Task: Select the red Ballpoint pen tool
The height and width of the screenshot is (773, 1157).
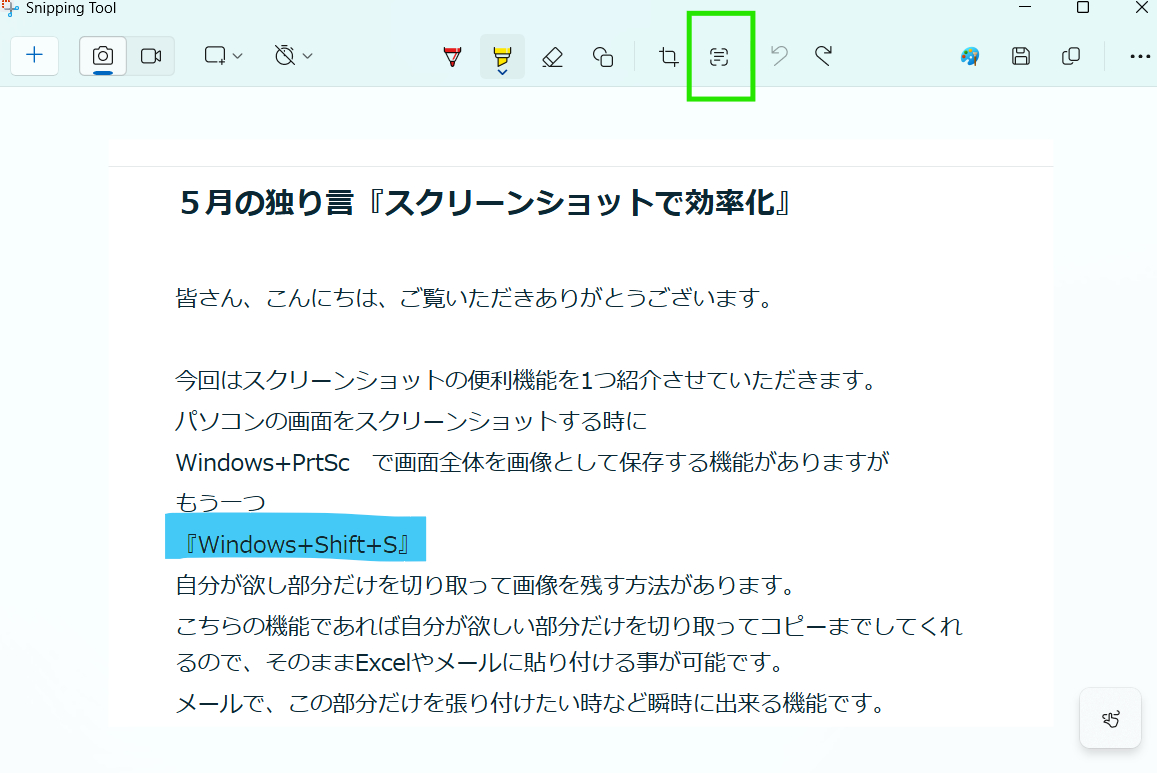Action: coord(452,57)
